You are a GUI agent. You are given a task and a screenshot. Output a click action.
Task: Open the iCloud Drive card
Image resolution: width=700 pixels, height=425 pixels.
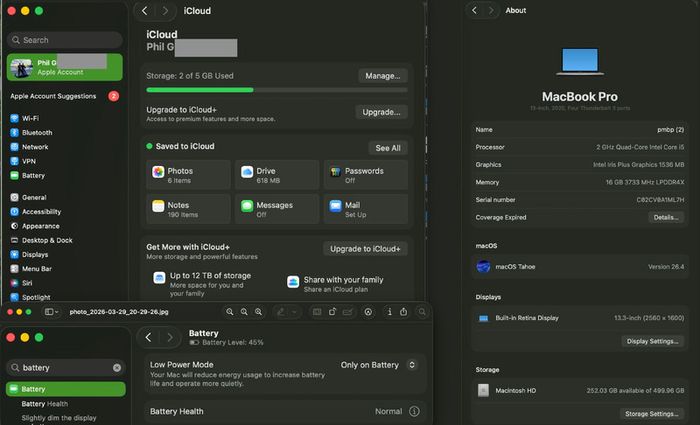coord(277,175)
